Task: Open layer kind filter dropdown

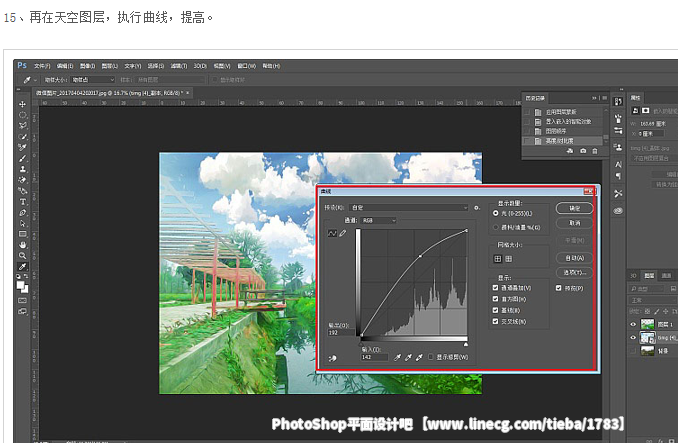Action: (647, 289)
